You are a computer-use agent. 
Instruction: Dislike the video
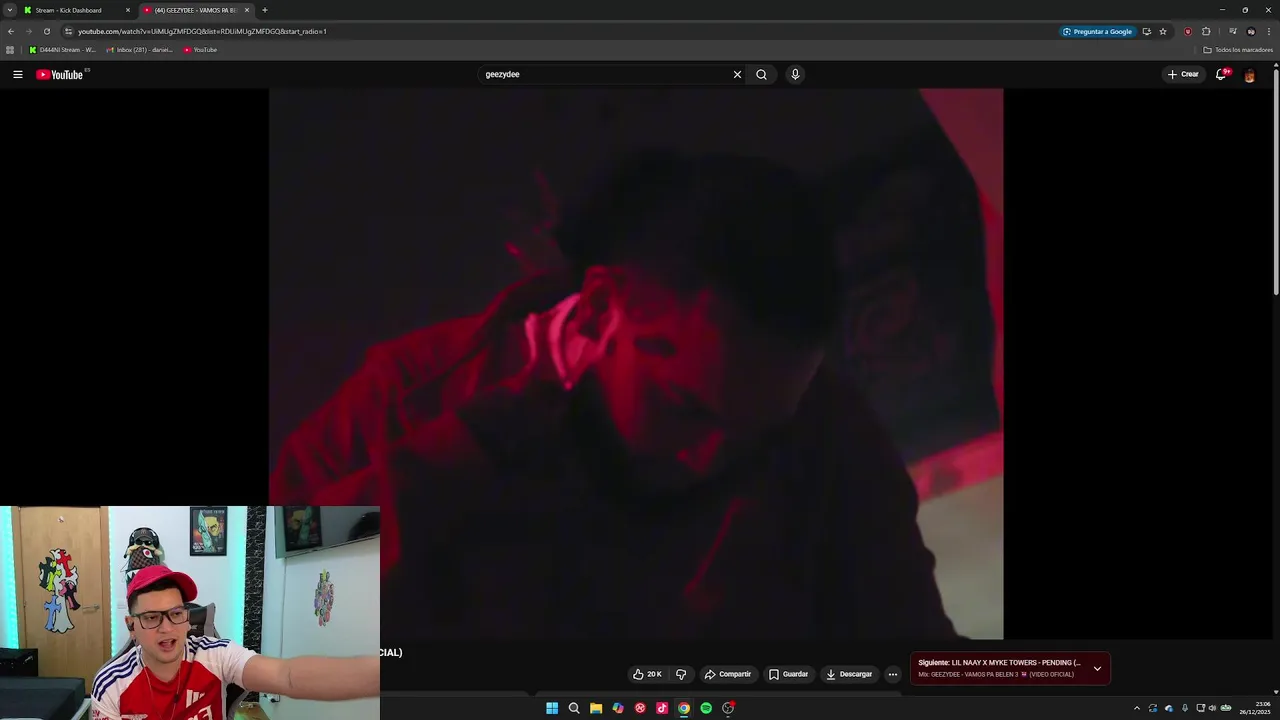[x=681, y=674]
